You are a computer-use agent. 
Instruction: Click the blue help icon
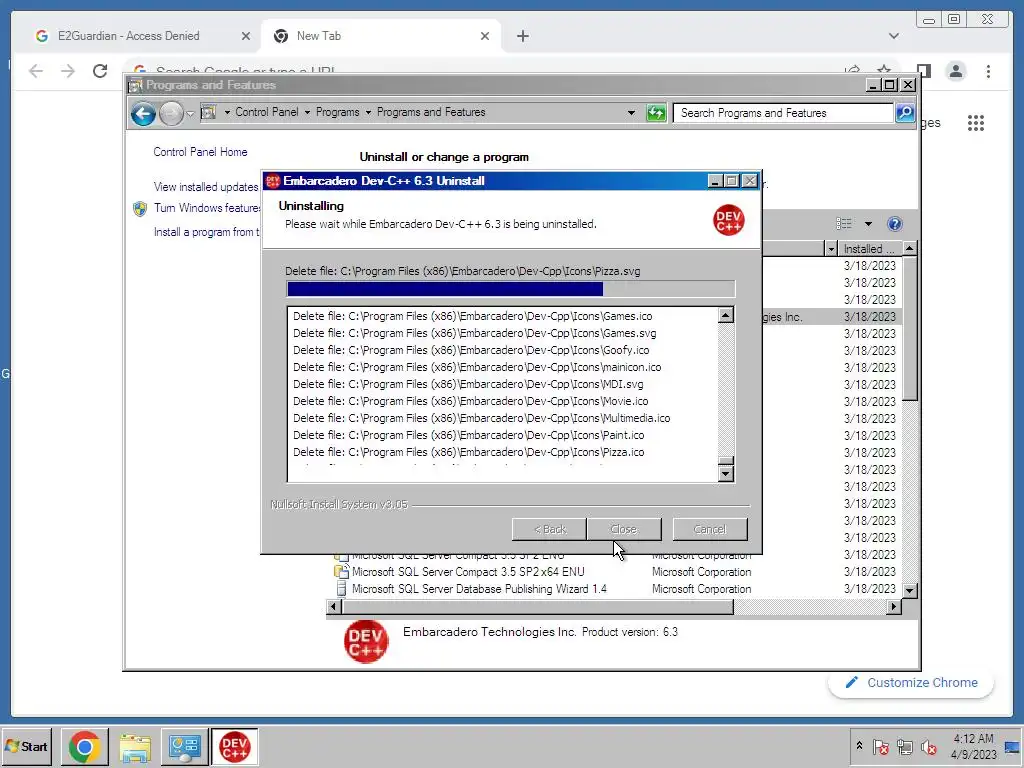(895, 224)
